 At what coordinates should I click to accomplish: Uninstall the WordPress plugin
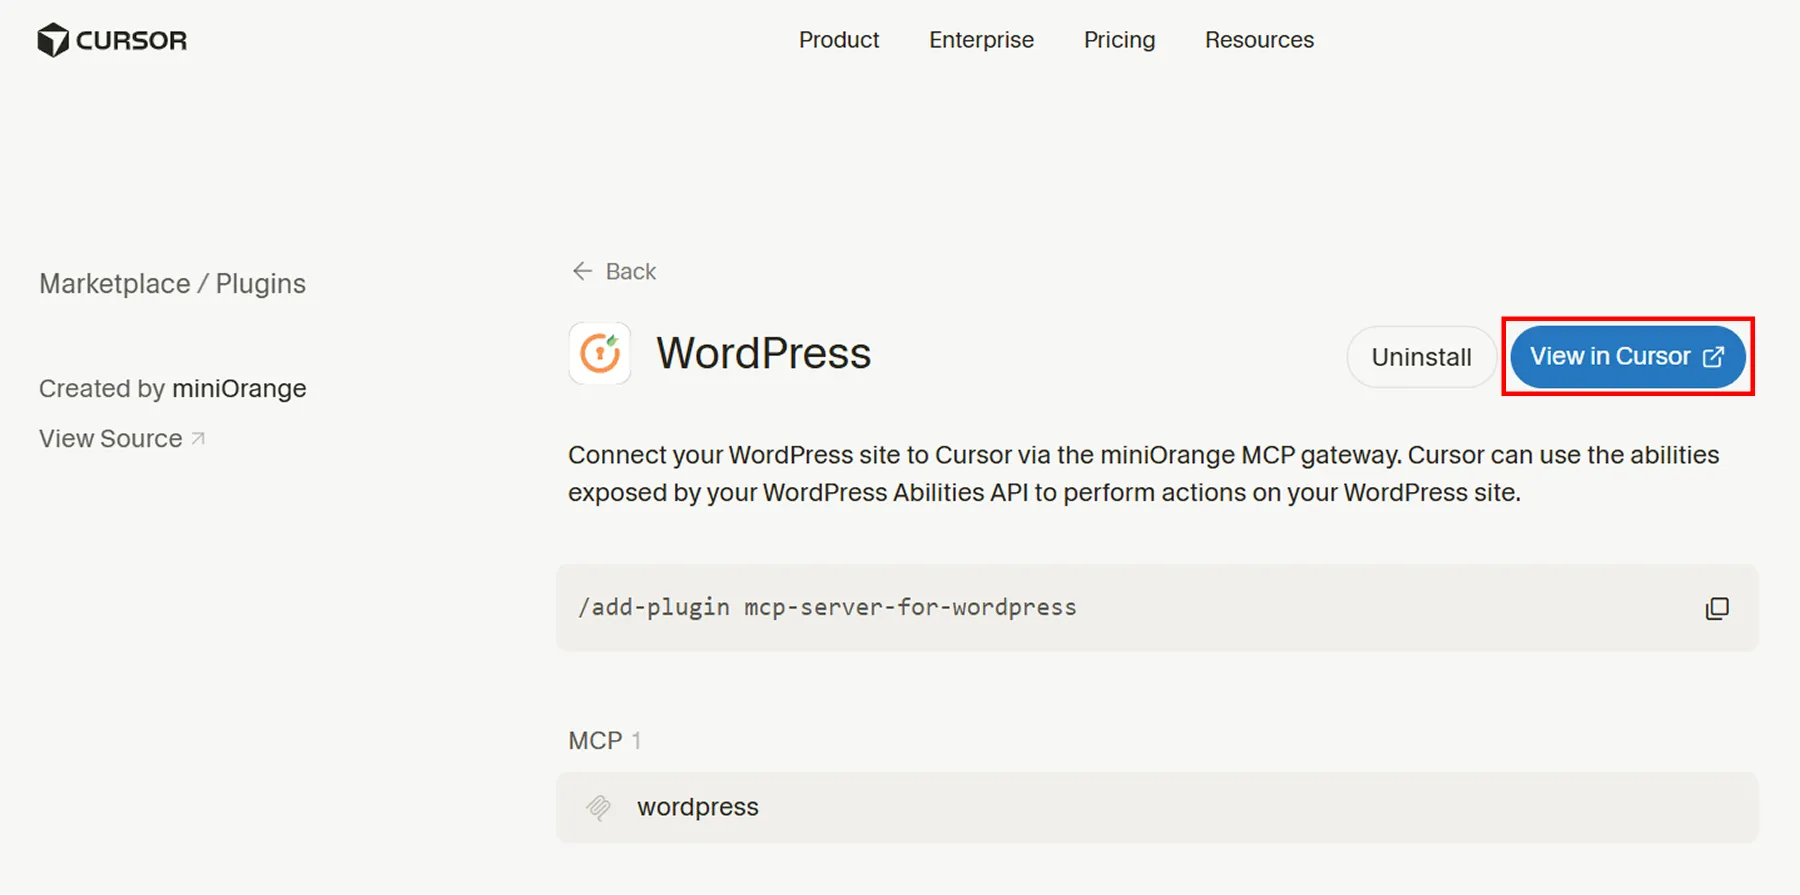point(1421,357)
